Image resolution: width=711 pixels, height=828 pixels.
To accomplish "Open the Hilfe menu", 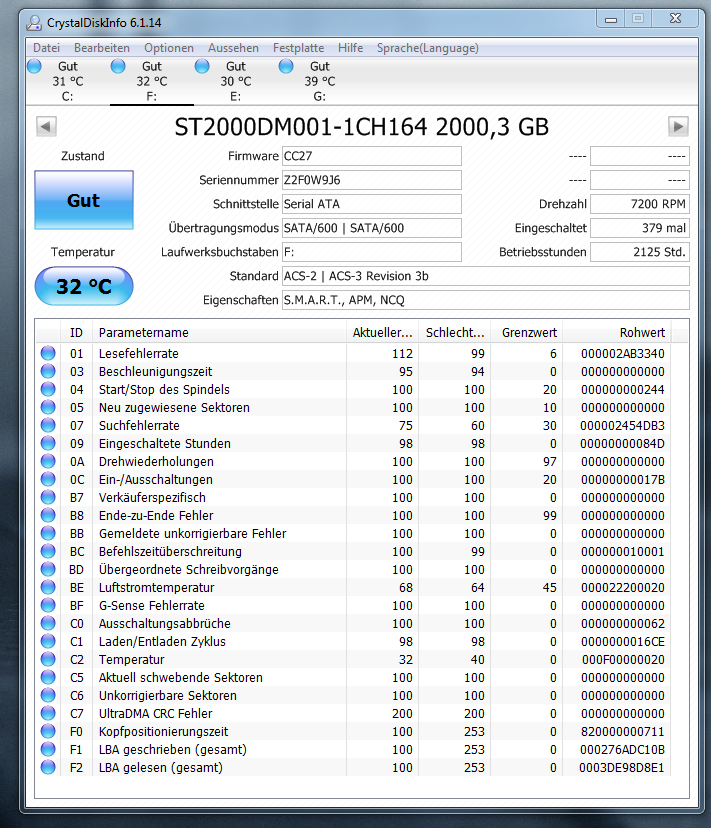I will pos(350,48).
